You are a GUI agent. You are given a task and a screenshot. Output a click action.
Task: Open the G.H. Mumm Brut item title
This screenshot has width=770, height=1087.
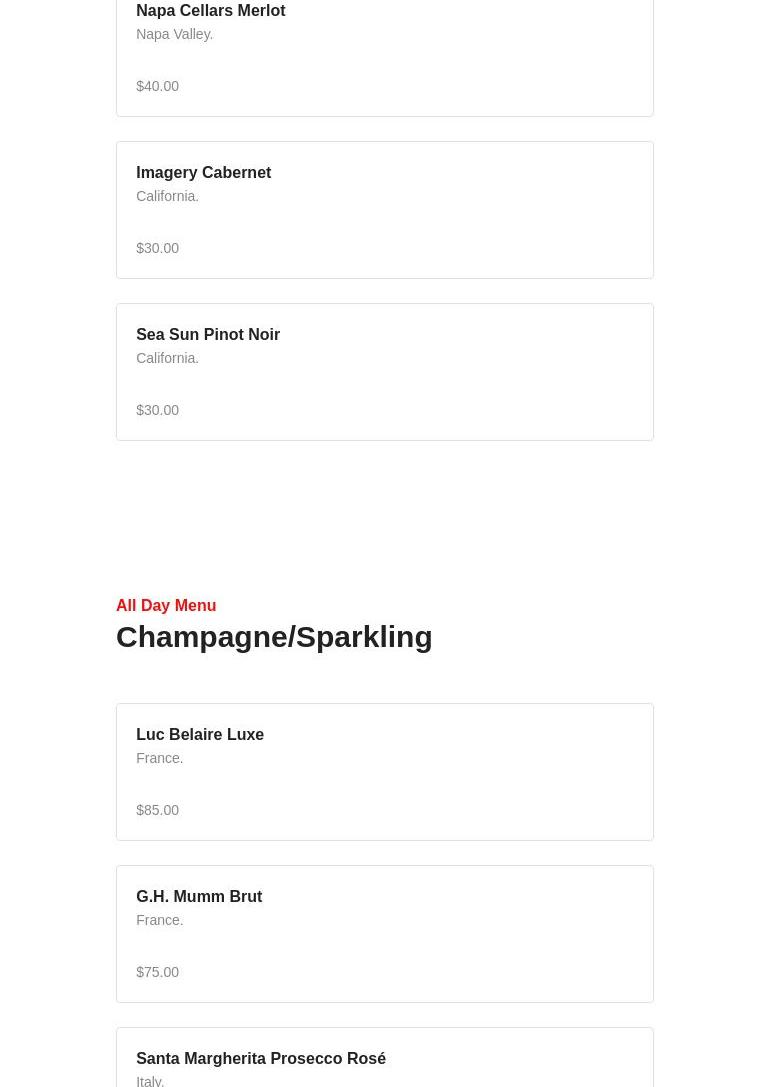[198, 897]
